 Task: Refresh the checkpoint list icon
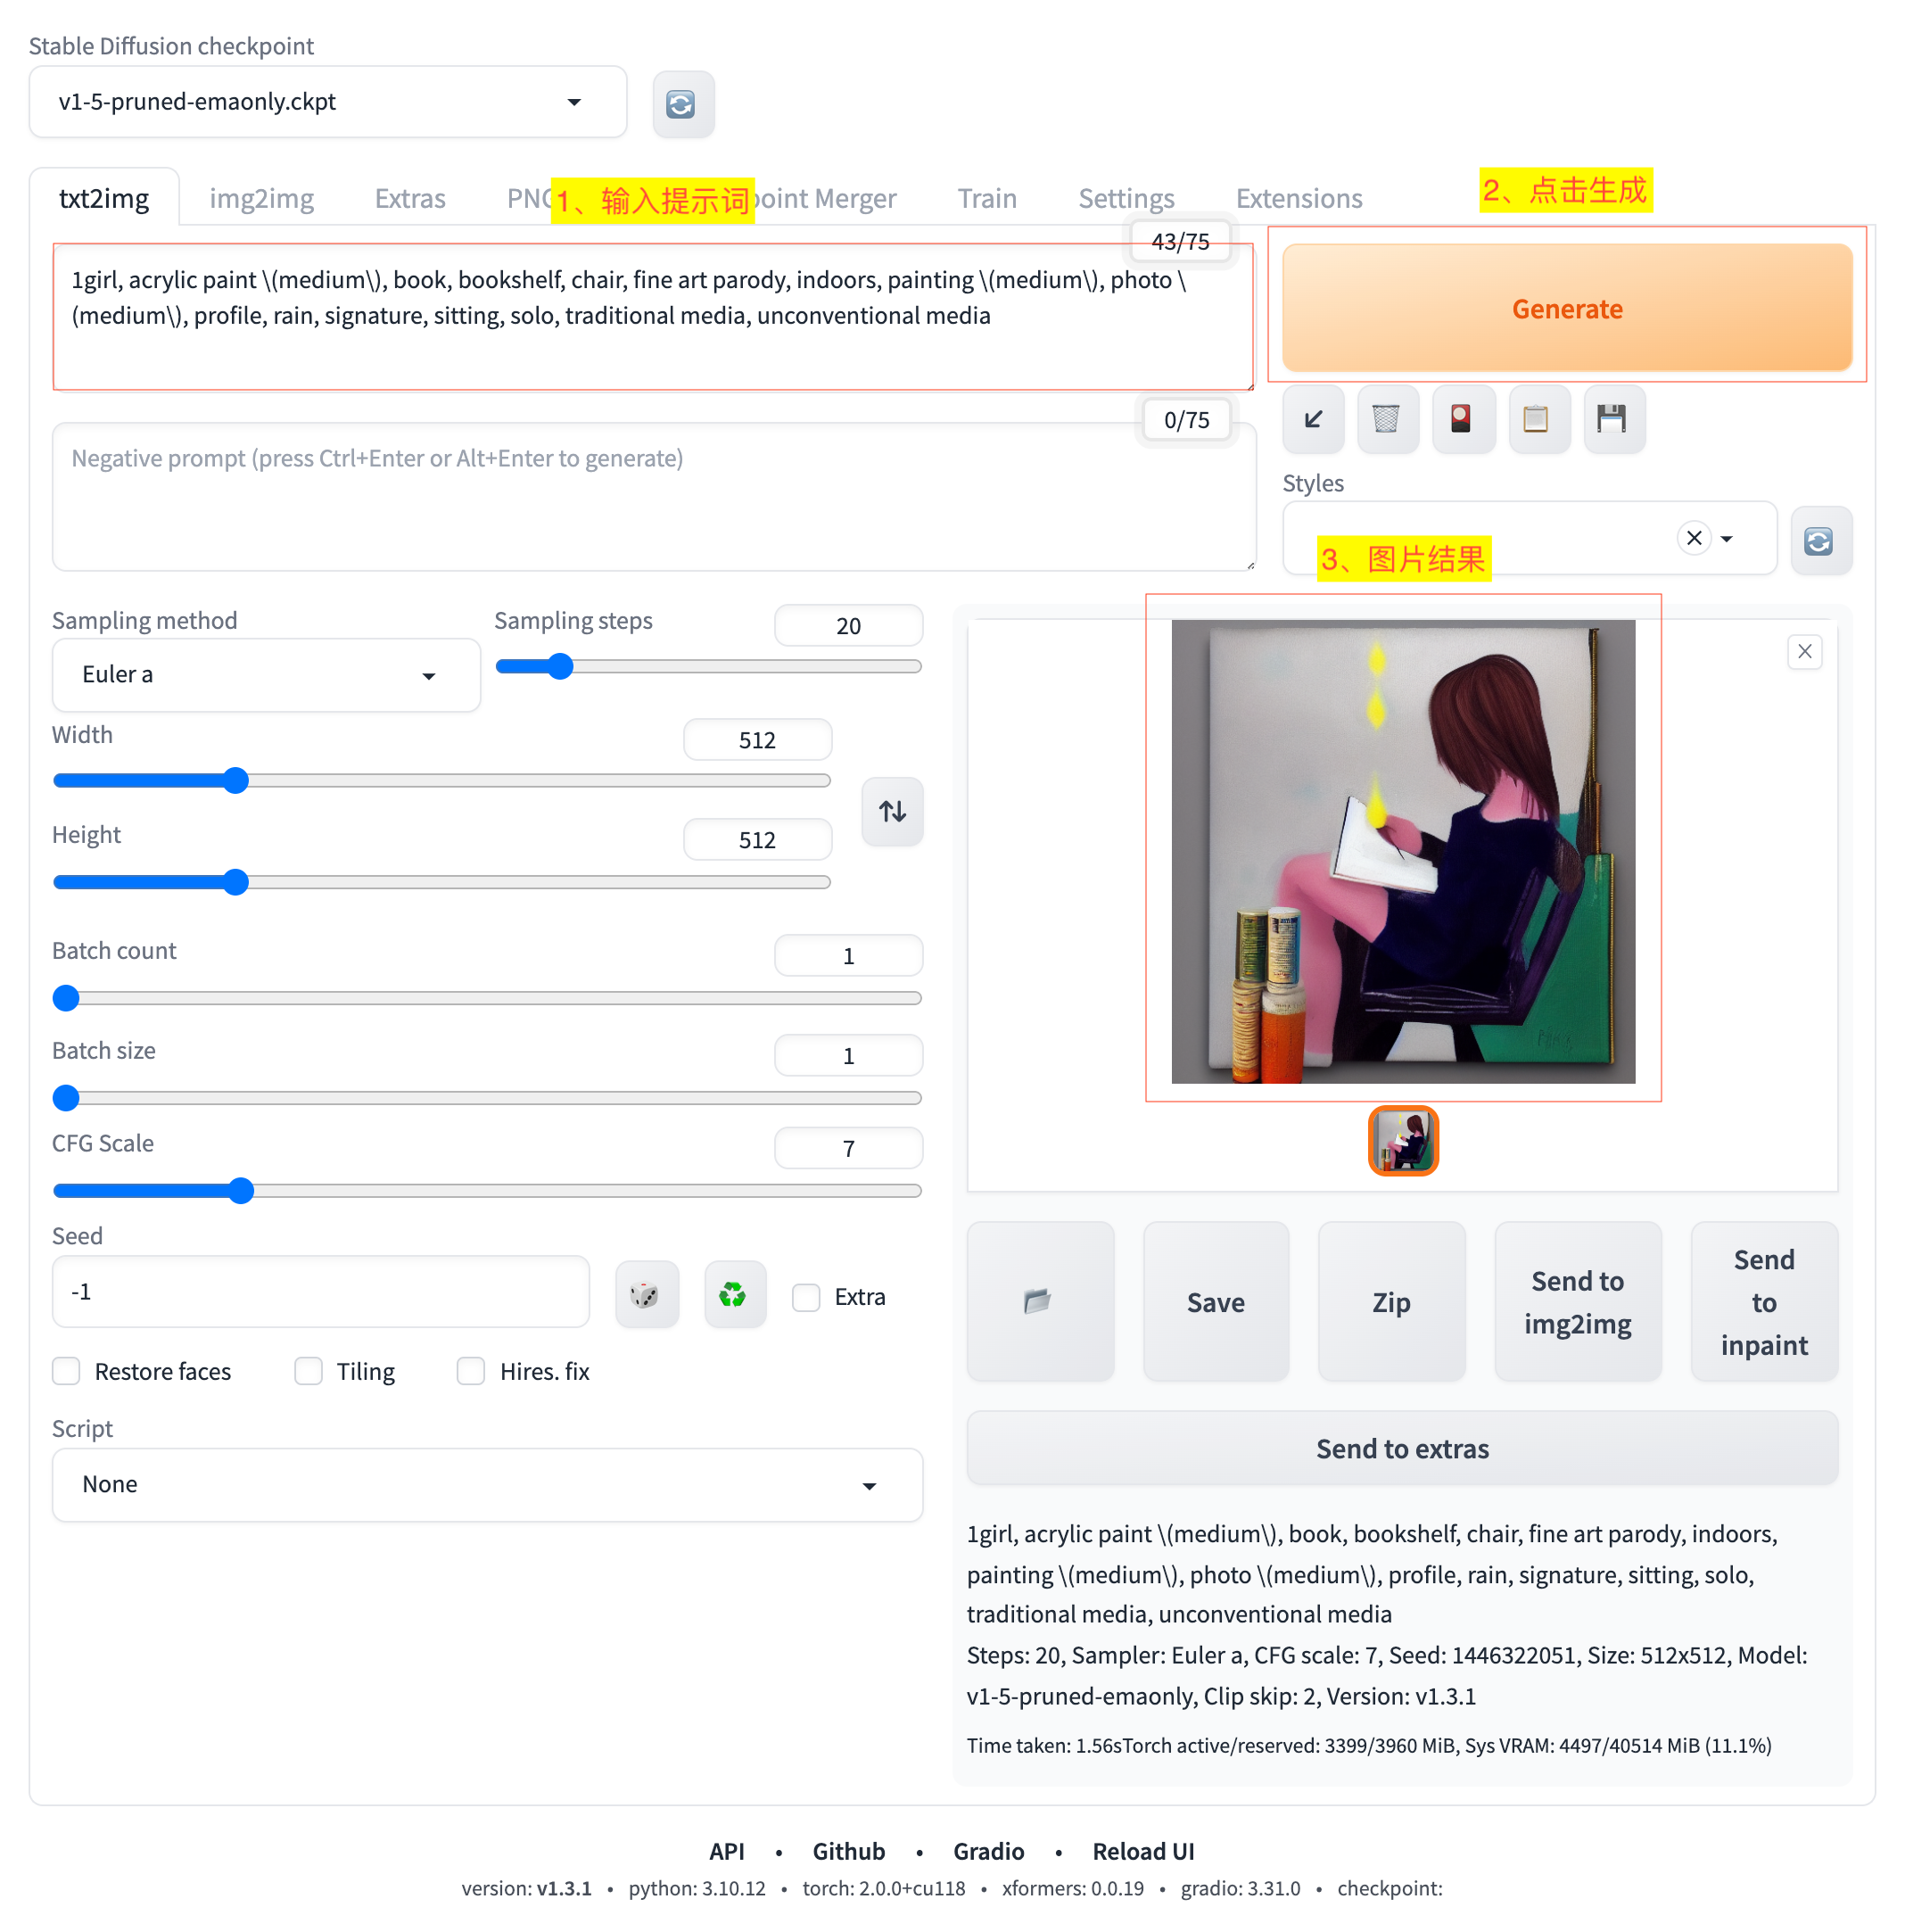[x=682, y=104]
